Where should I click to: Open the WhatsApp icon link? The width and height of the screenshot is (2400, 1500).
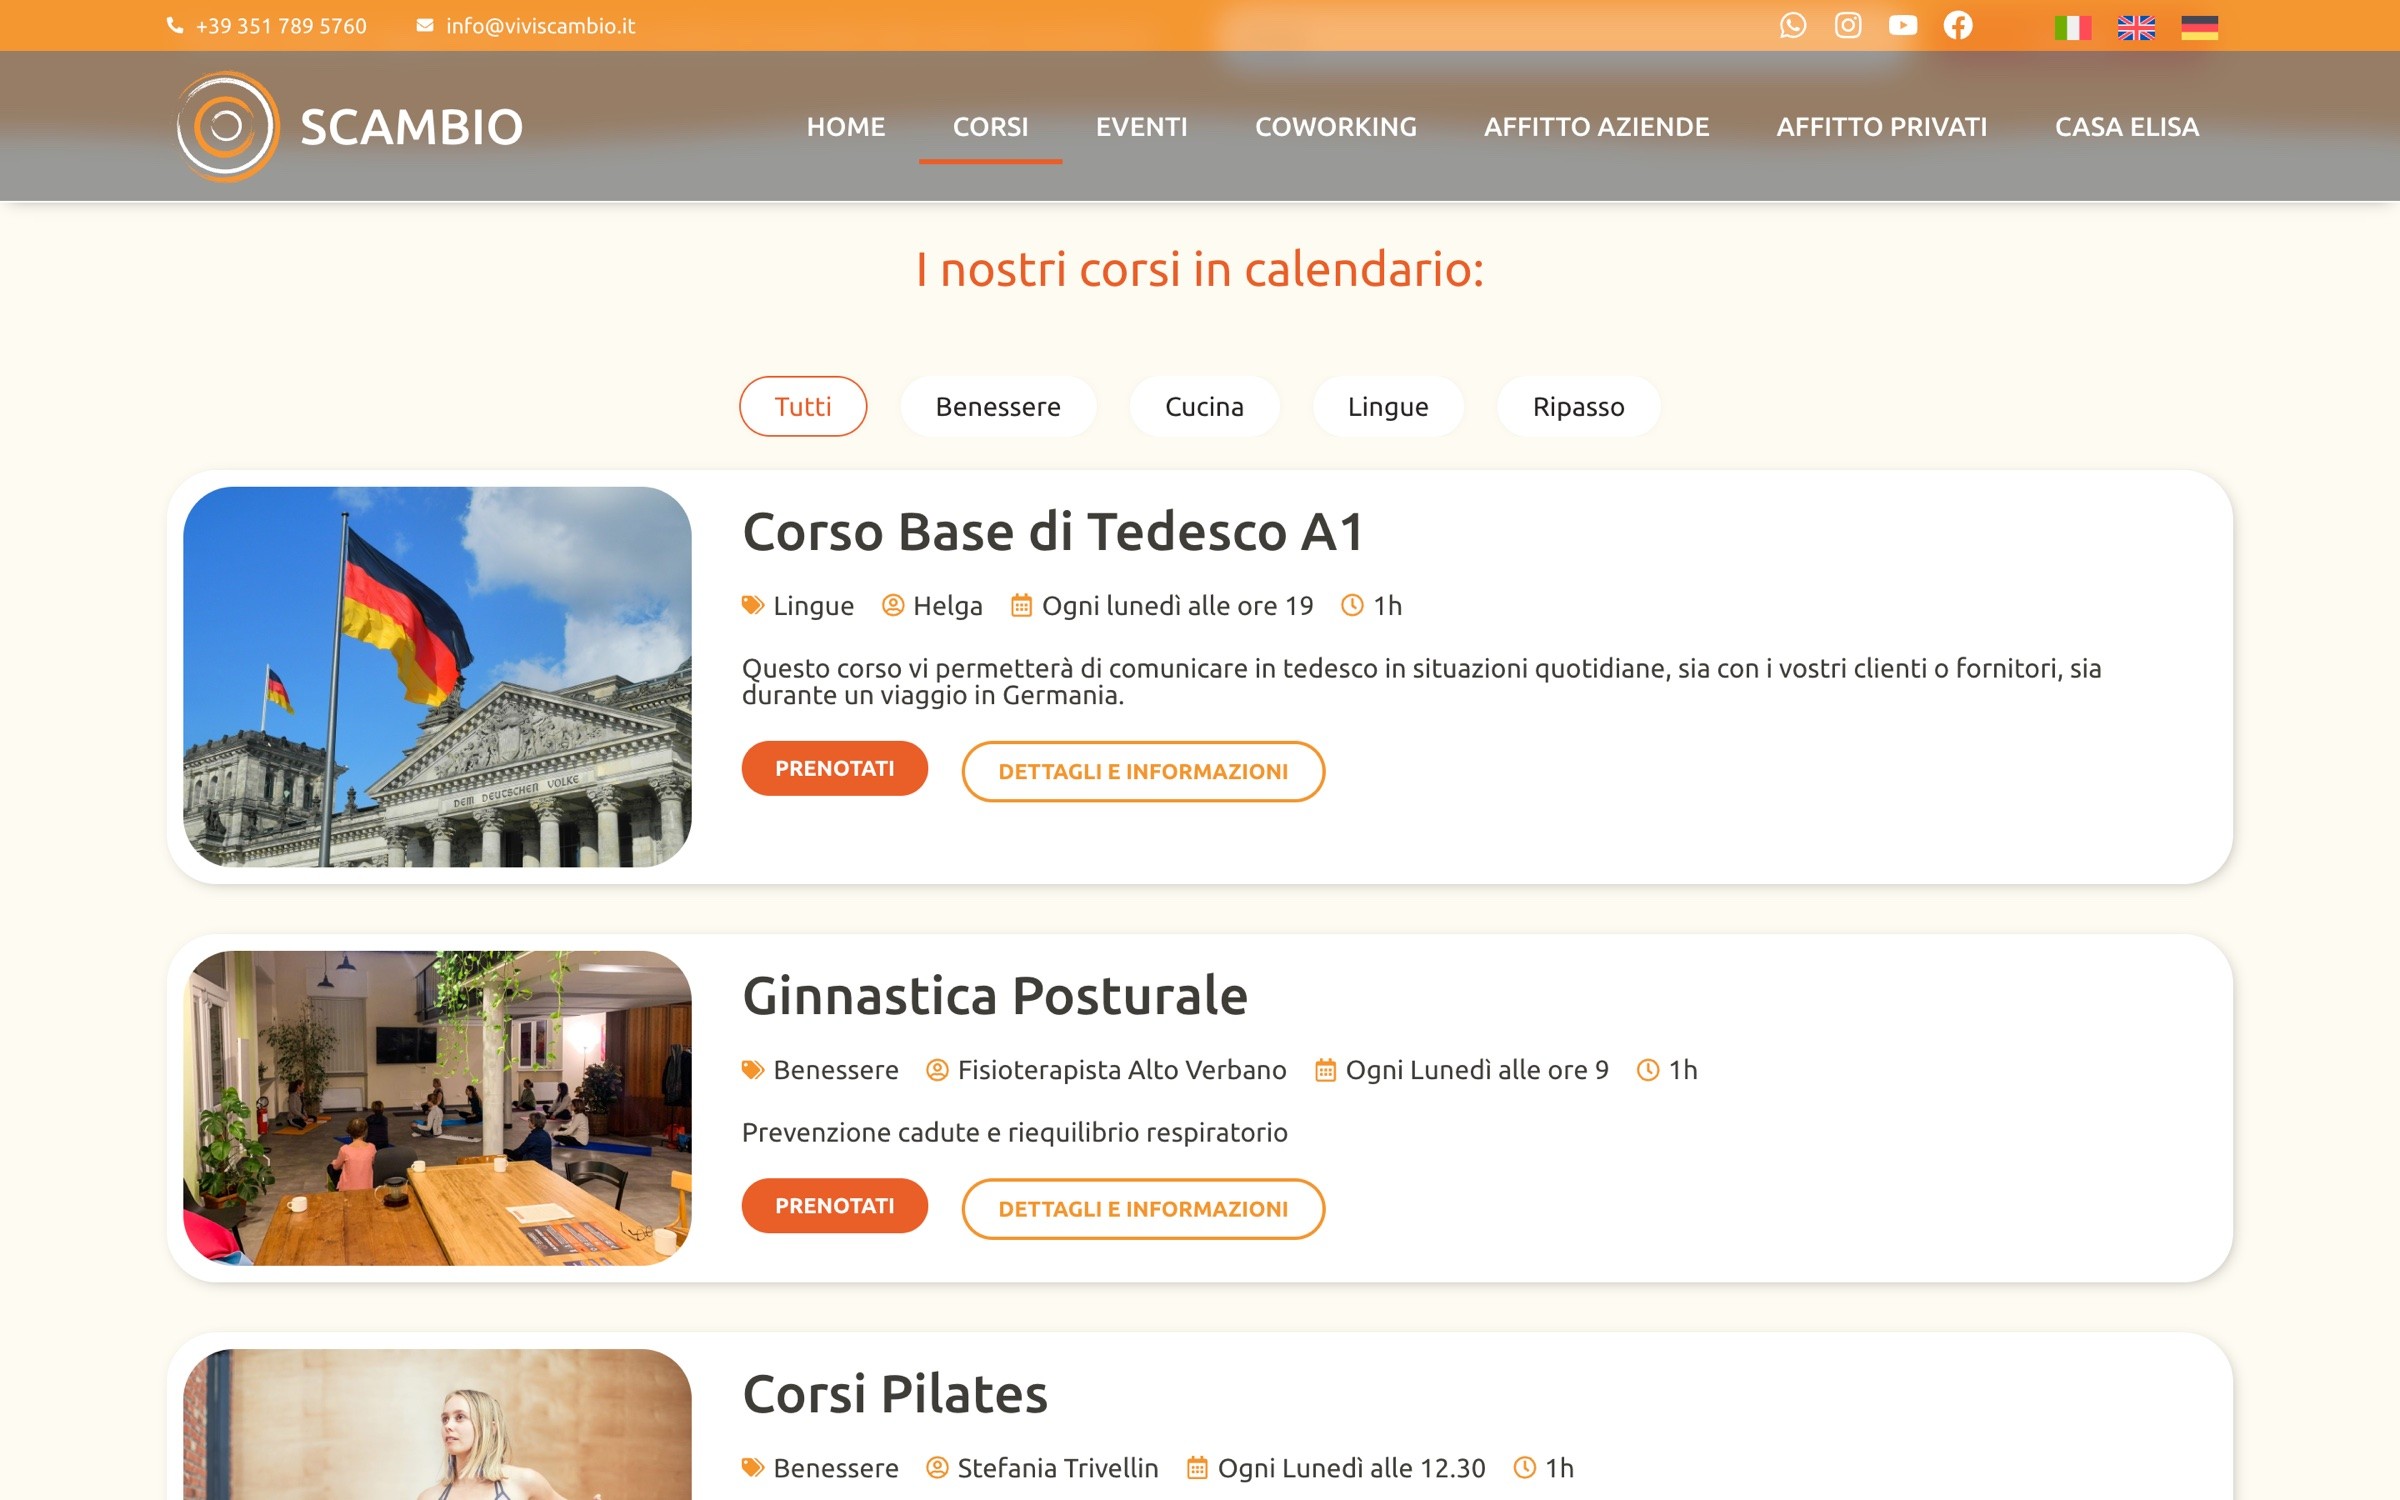click(x=1792, y=25)
